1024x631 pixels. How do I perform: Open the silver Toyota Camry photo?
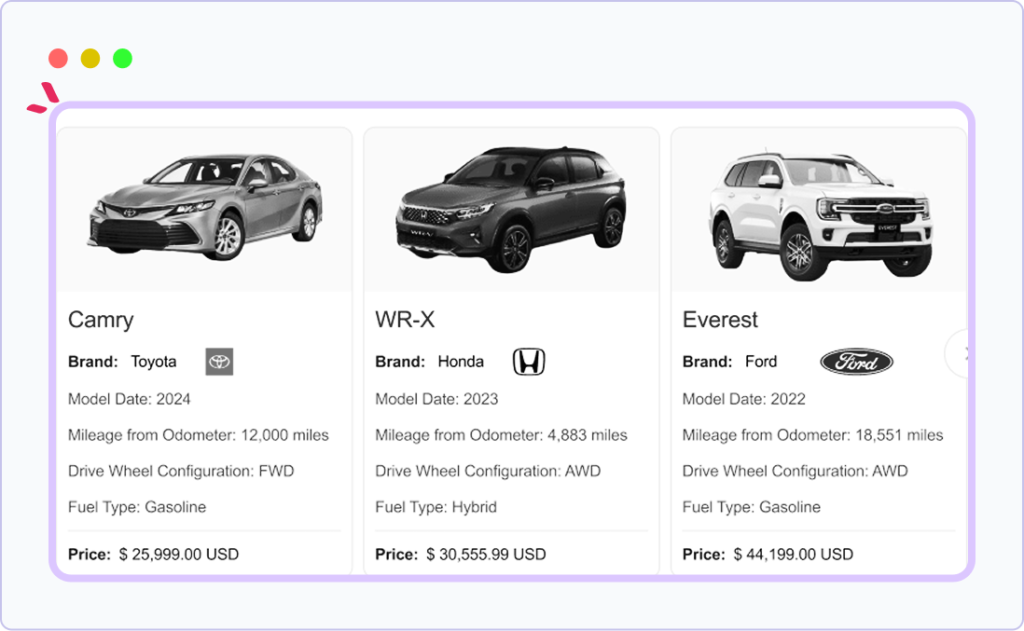coord(205,210)
